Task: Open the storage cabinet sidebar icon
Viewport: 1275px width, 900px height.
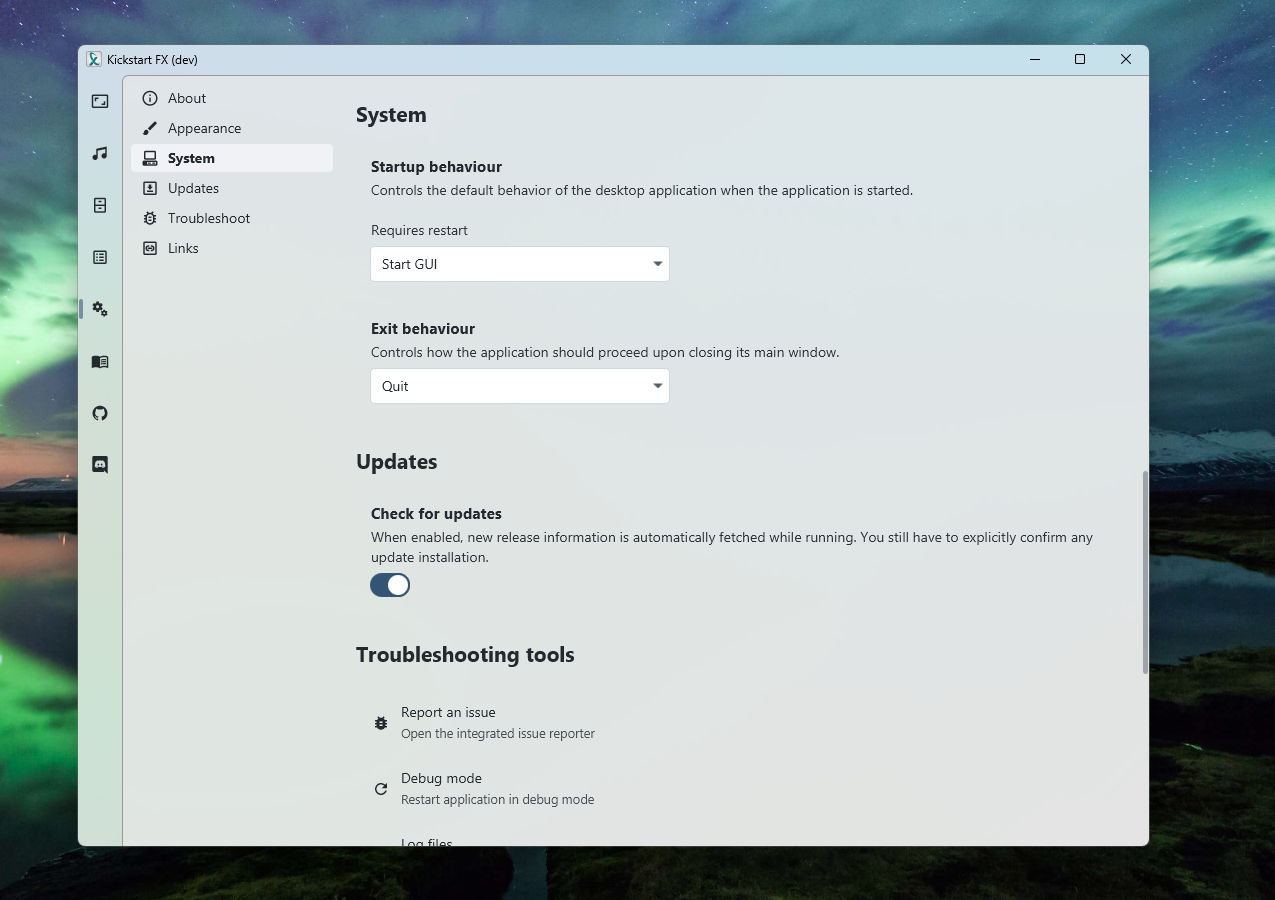Action: point(100,205)
